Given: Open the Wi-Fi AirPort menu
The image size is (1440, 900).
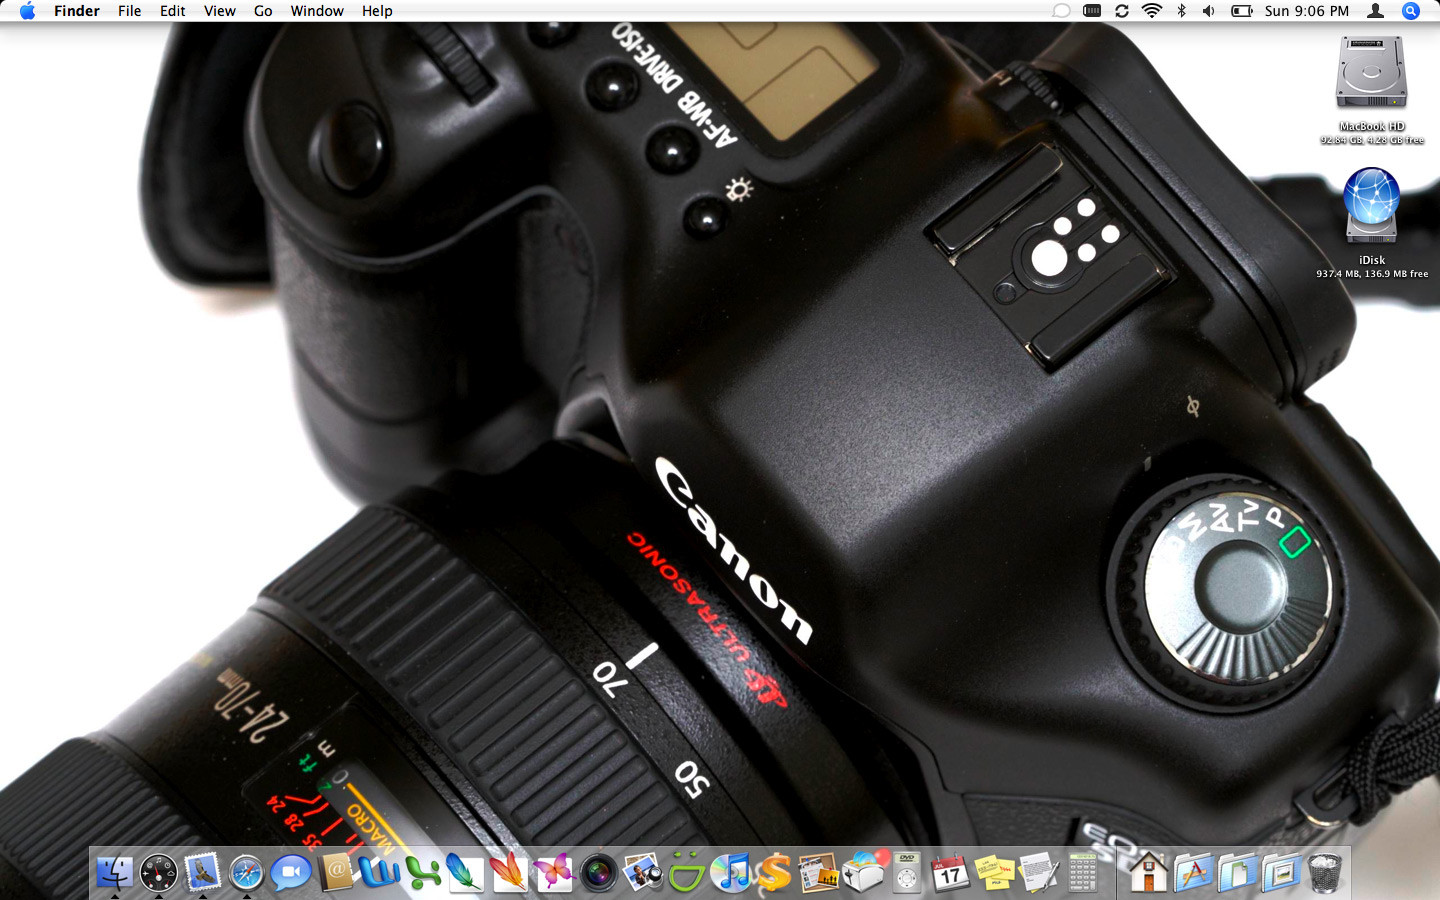Looking at the screenshot, I should [x=1152, y=11].
